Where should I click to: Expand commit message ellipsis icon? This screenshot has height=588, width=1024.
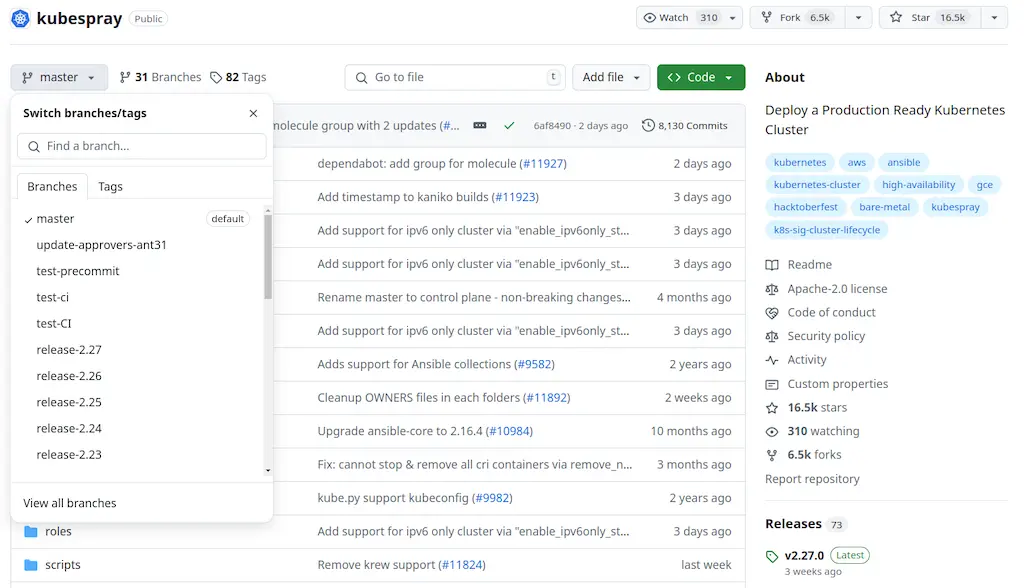pyautogui.click(x=480, y=126)
